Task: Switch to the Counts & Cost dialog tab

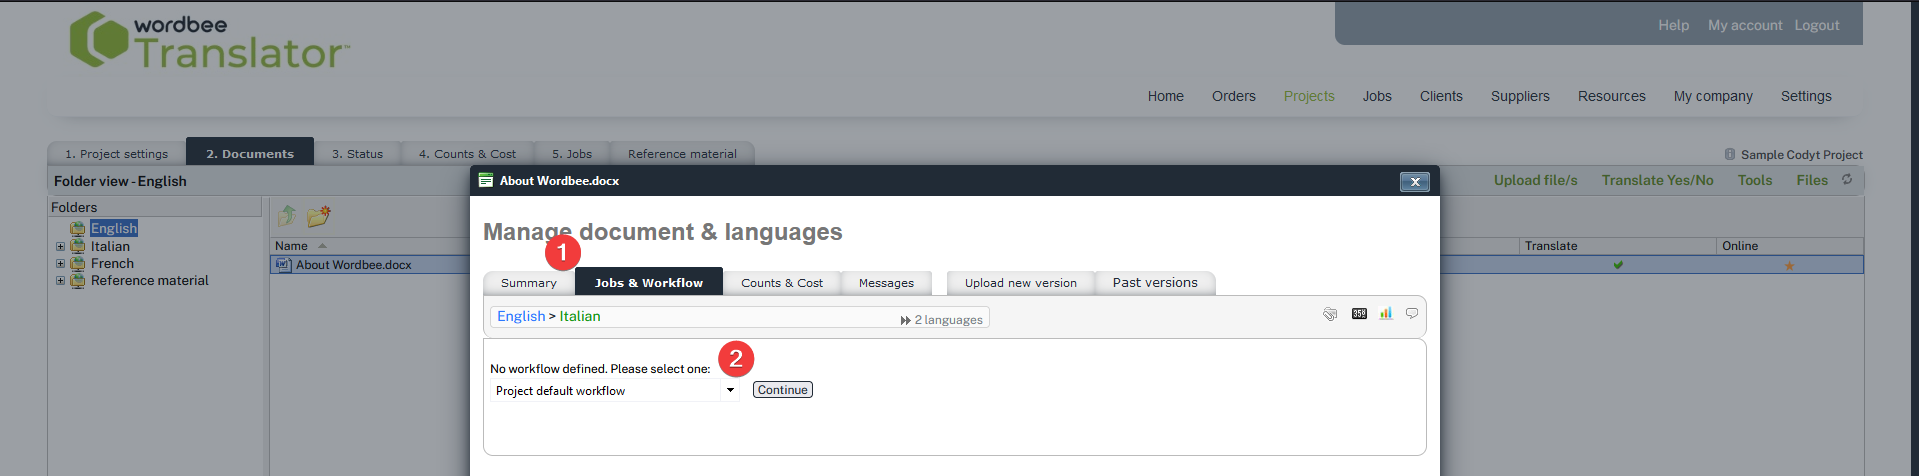Action: coord(781,283)
